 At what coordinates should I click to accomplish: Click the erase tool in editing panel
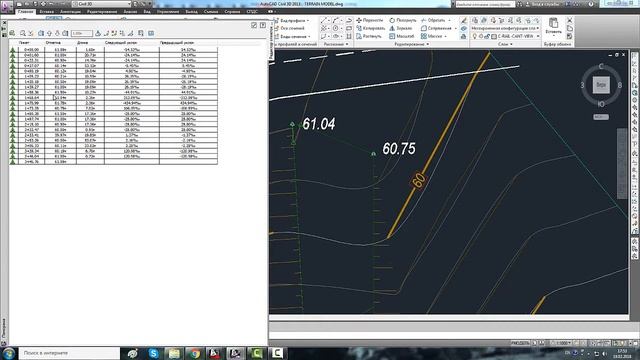click(464, 20)
